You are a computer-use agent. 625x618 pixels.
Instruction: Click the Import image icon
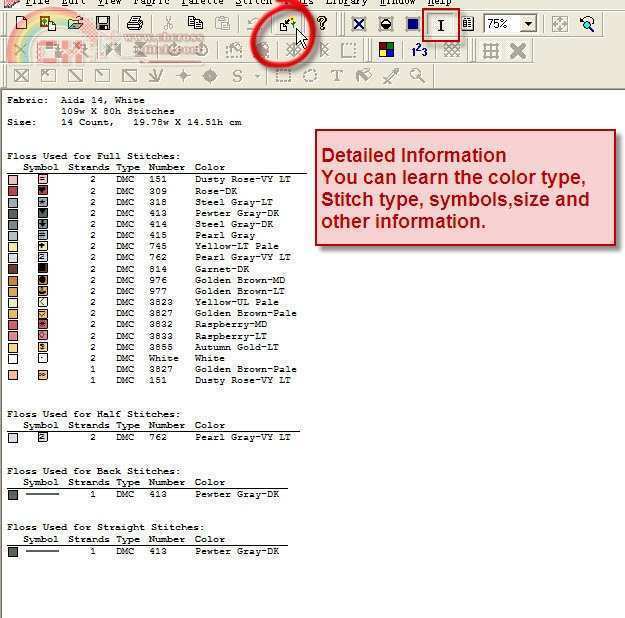pos(48,23)
